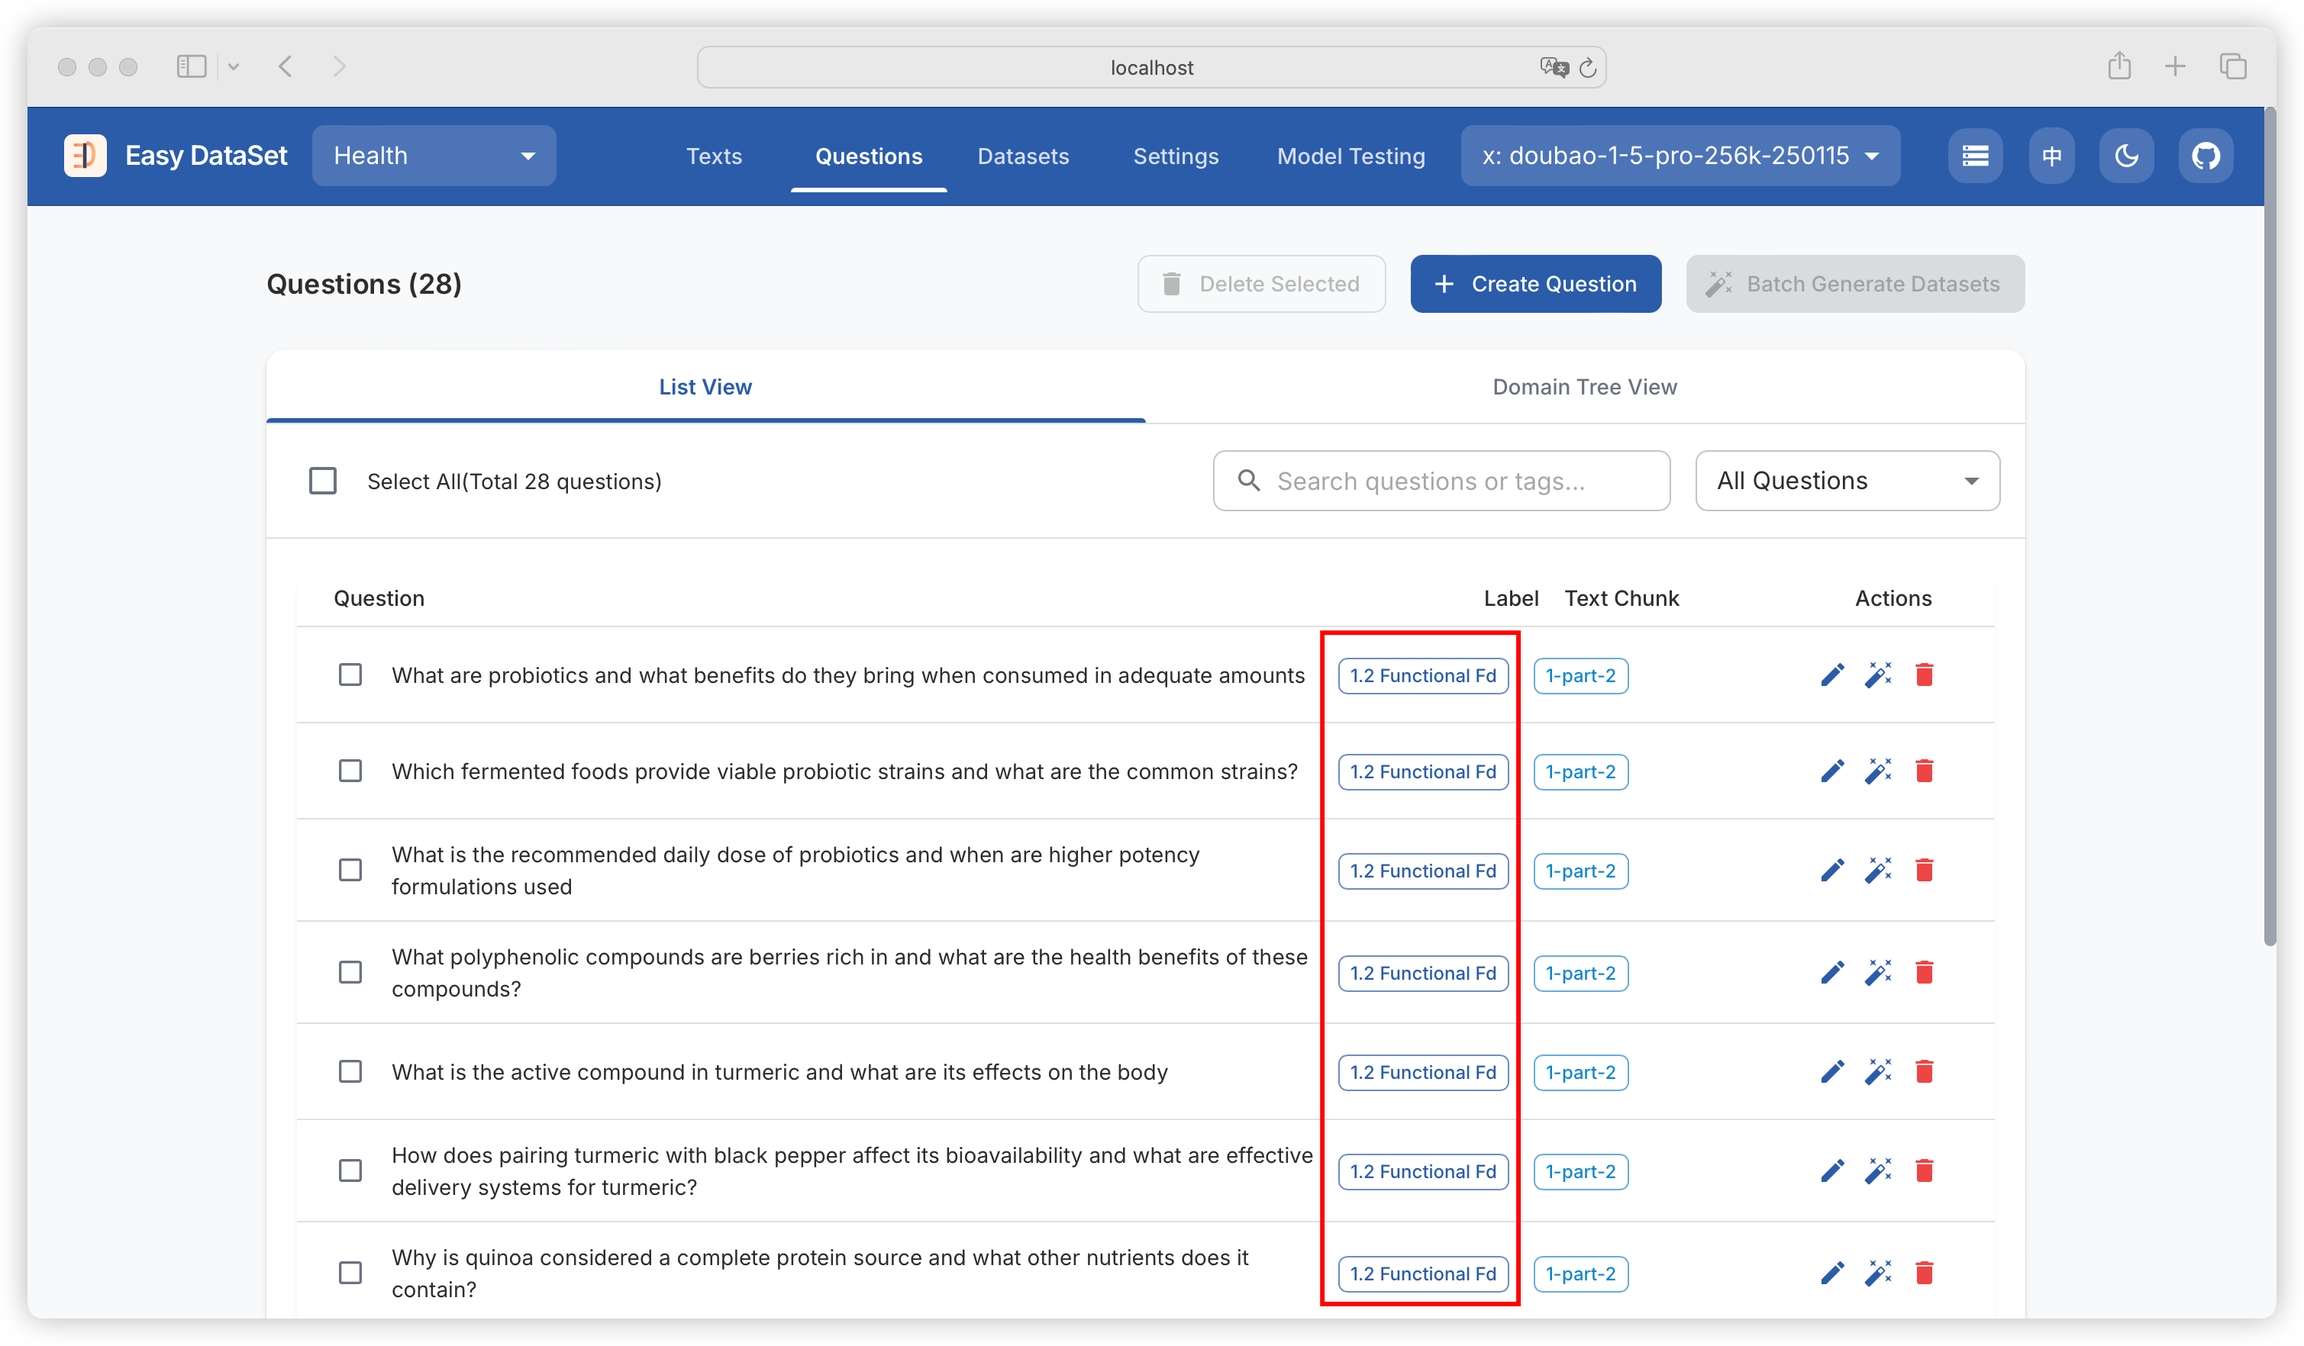Click the Create Question button

tap(1536, 284)
